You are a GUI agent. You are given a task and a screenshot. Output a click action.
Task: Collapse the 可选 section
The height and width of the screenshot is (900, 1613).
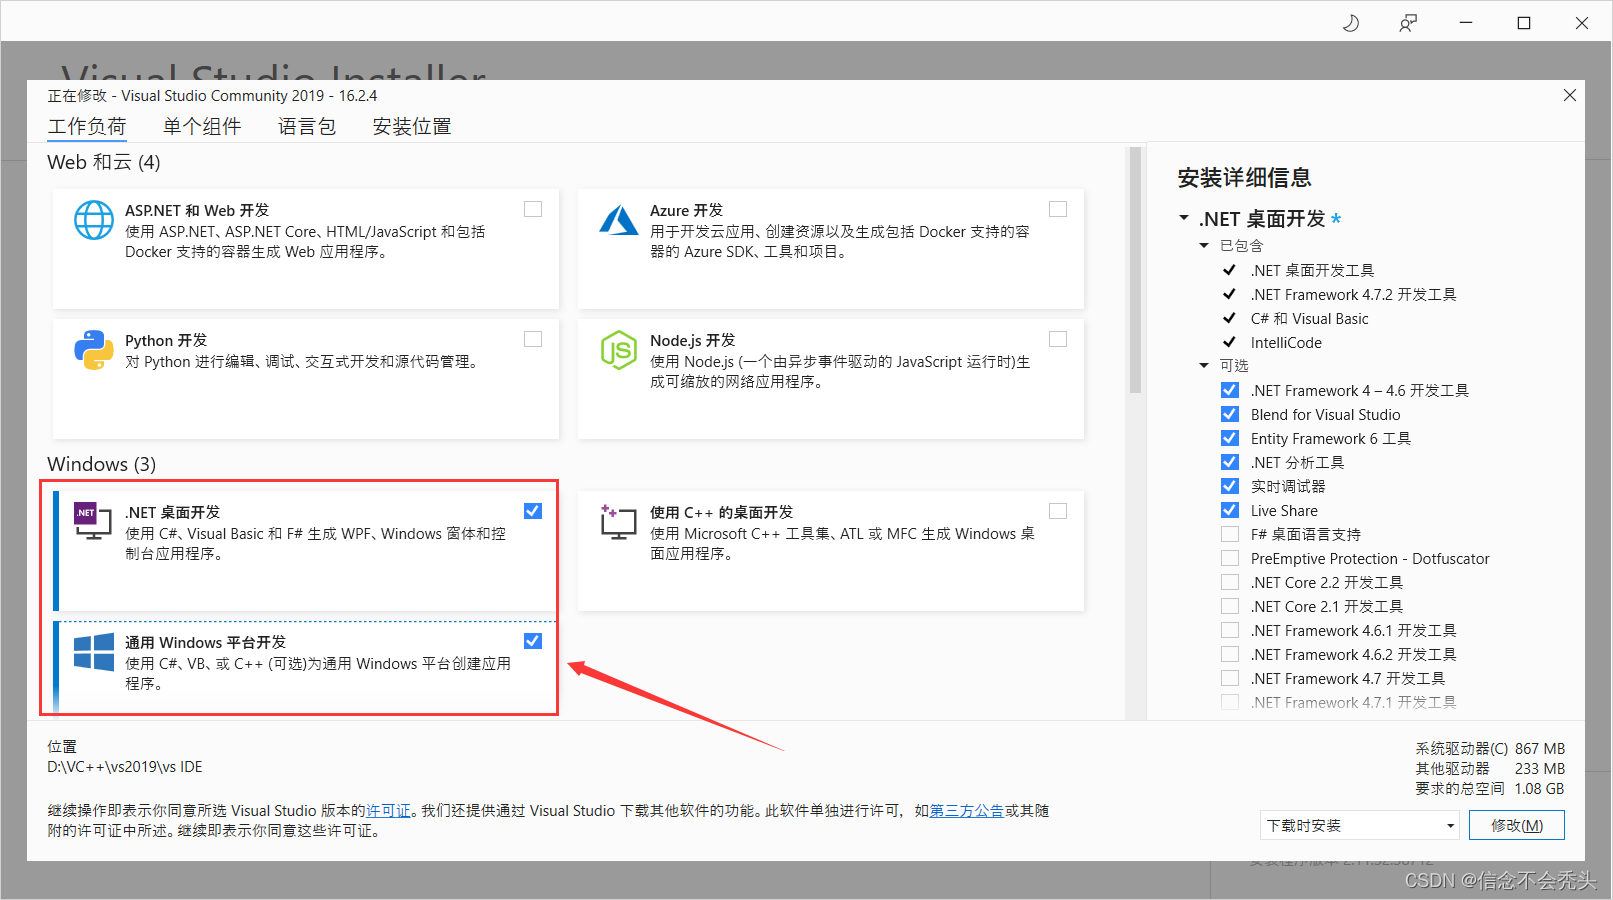tap(1204, 365)
